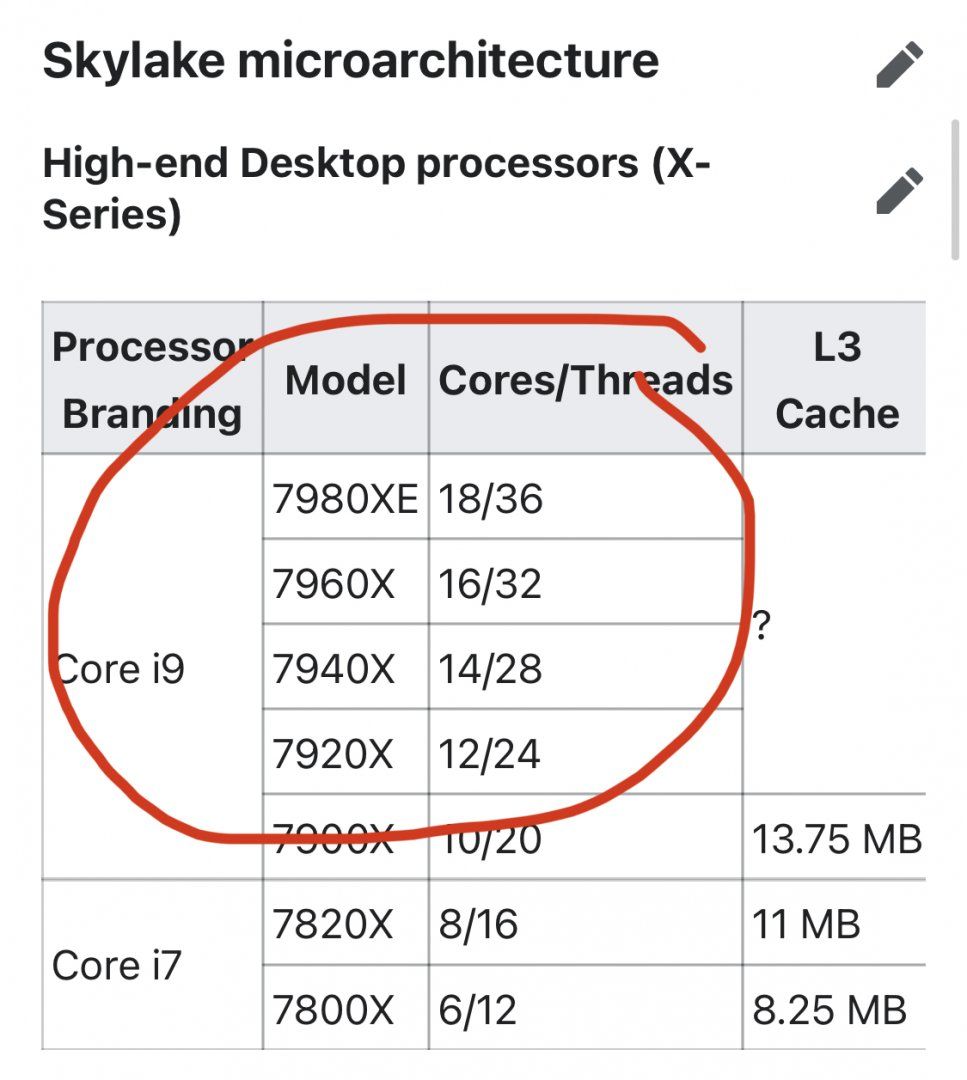Click the Cores/Threads column header
The height and width of the screenshot is (1080, 967).
[585, 378]
